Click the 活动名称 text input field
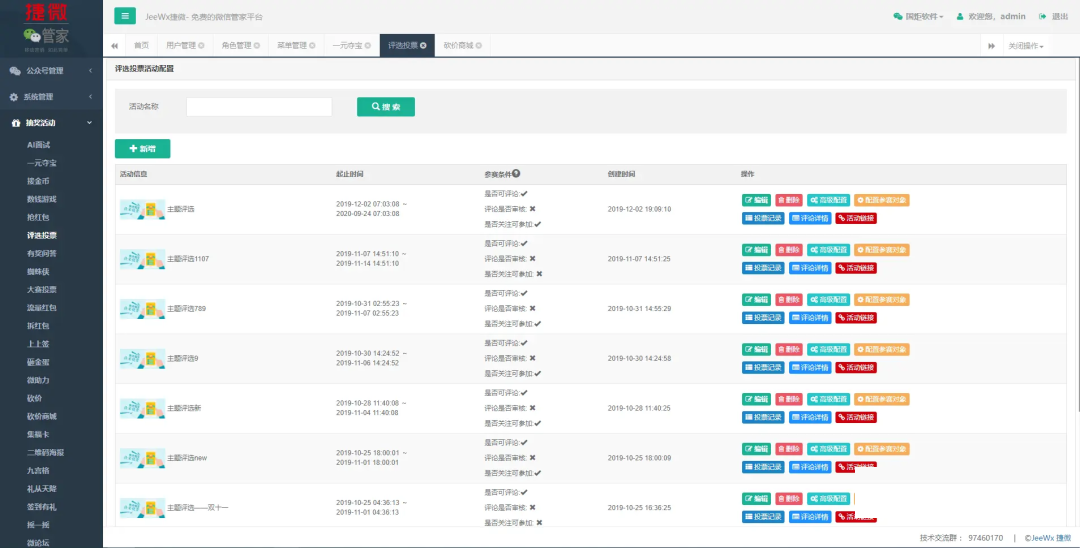1080x548 pixels. coord(259,107)
